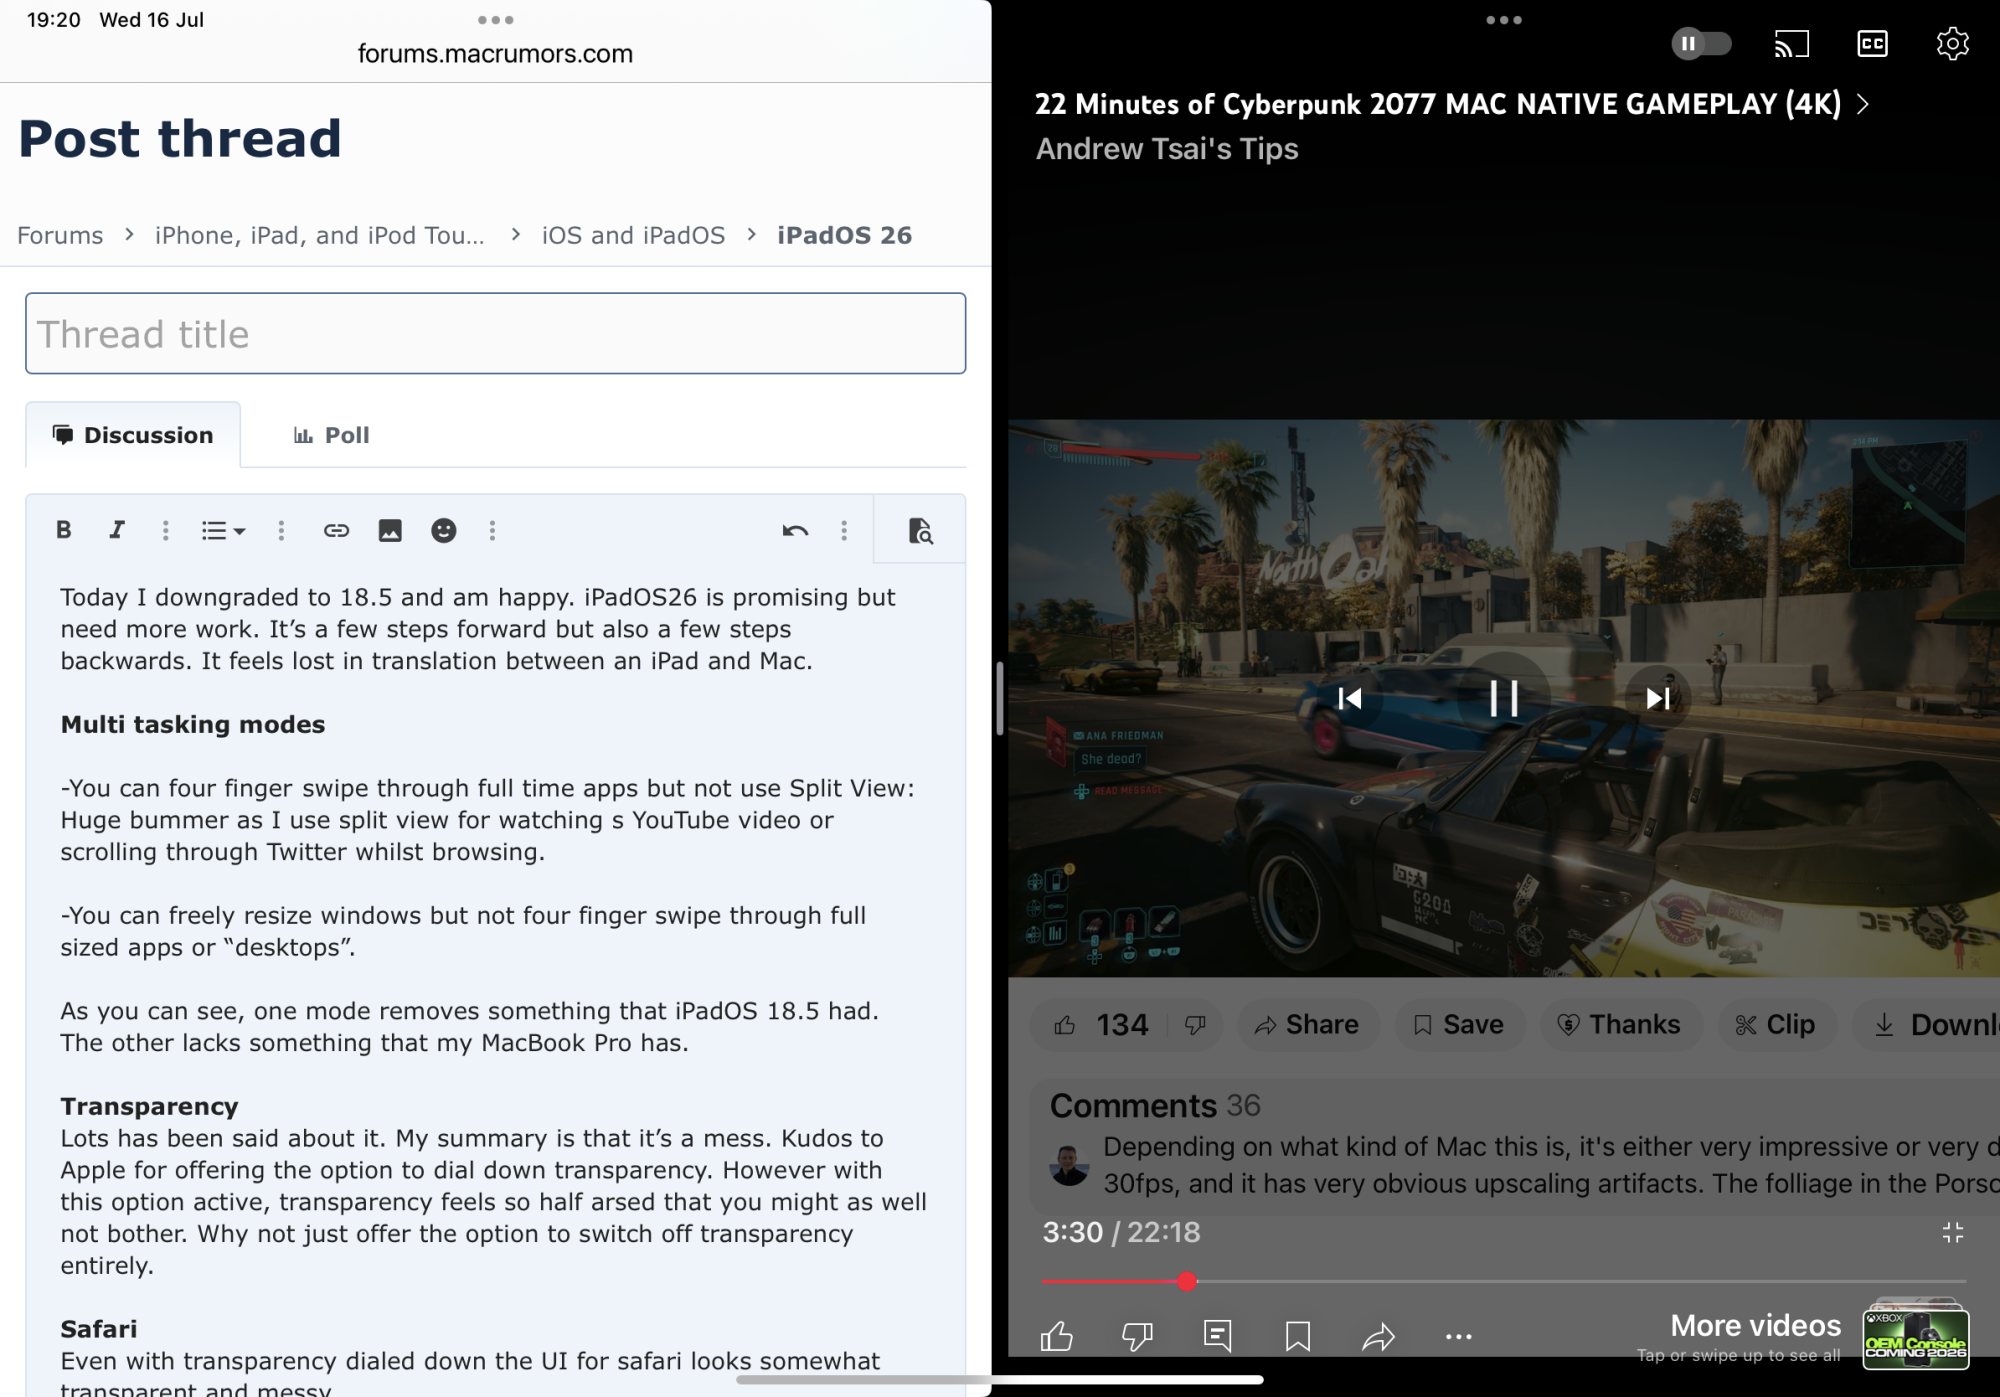Open more insert options after emoji
The image size is (2000, 1397).
pos(492,530)
